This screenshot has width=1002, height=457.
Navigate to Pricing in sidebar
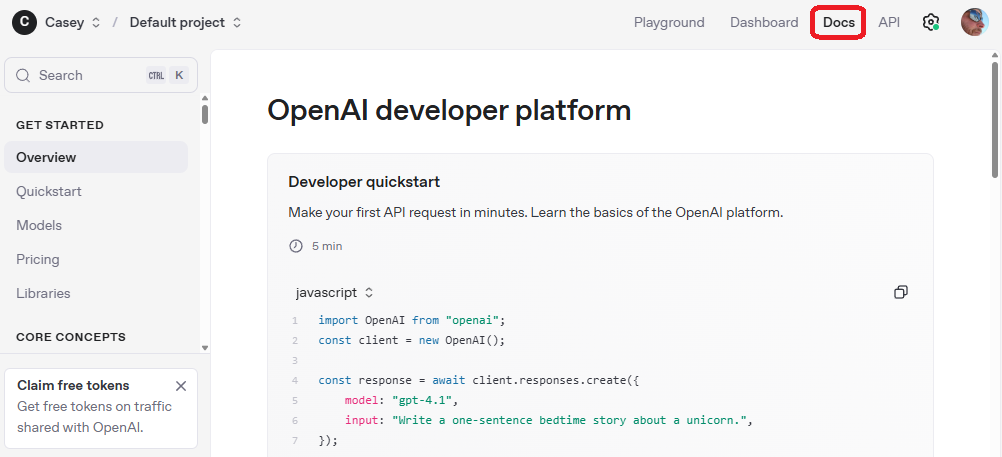click(x=38, y=259)
